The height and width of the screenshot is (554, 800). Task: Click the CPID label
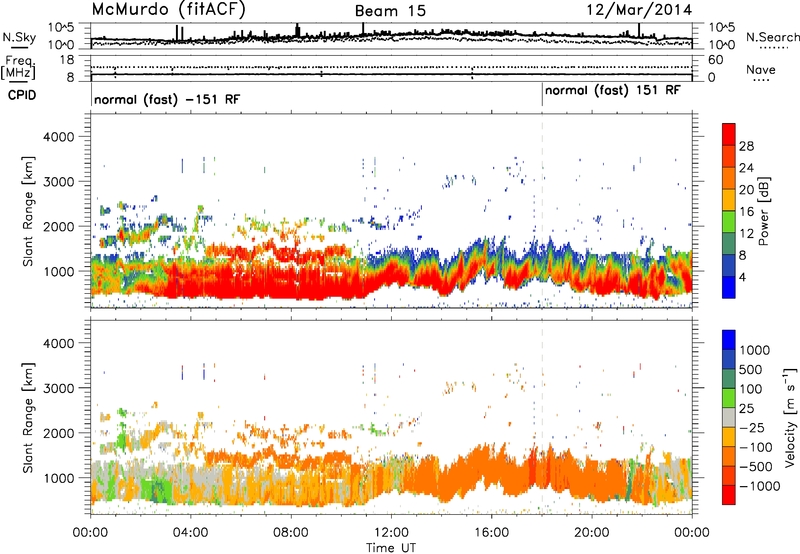click(x=22, y=95)
